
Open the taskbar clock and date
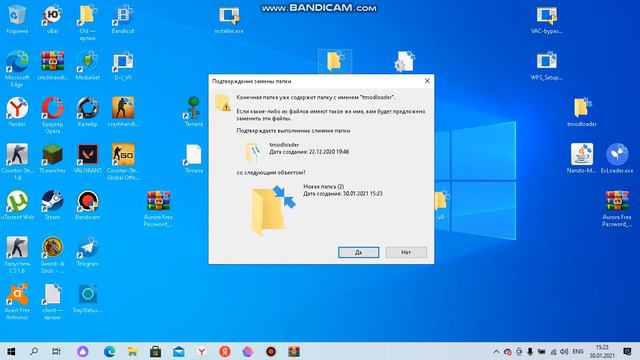[602, 351]
